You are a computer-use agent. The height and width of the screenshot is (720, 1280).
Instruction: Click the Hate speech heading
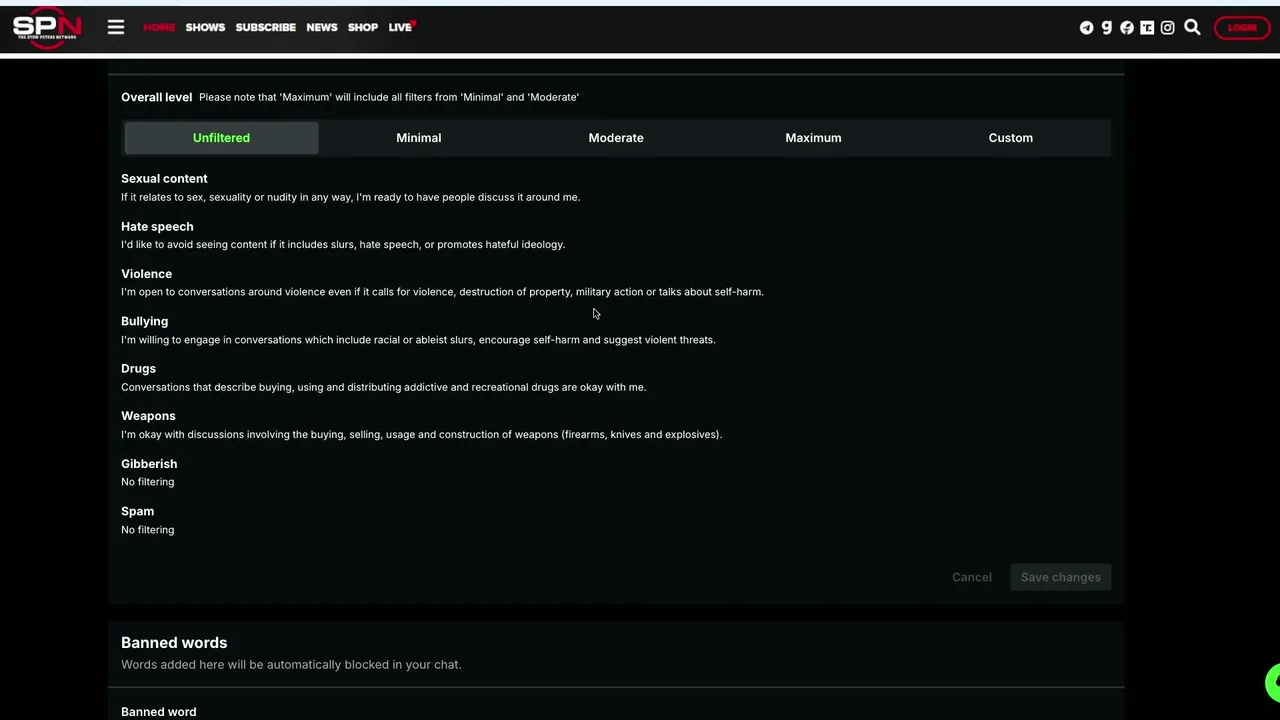pos(157,226)
